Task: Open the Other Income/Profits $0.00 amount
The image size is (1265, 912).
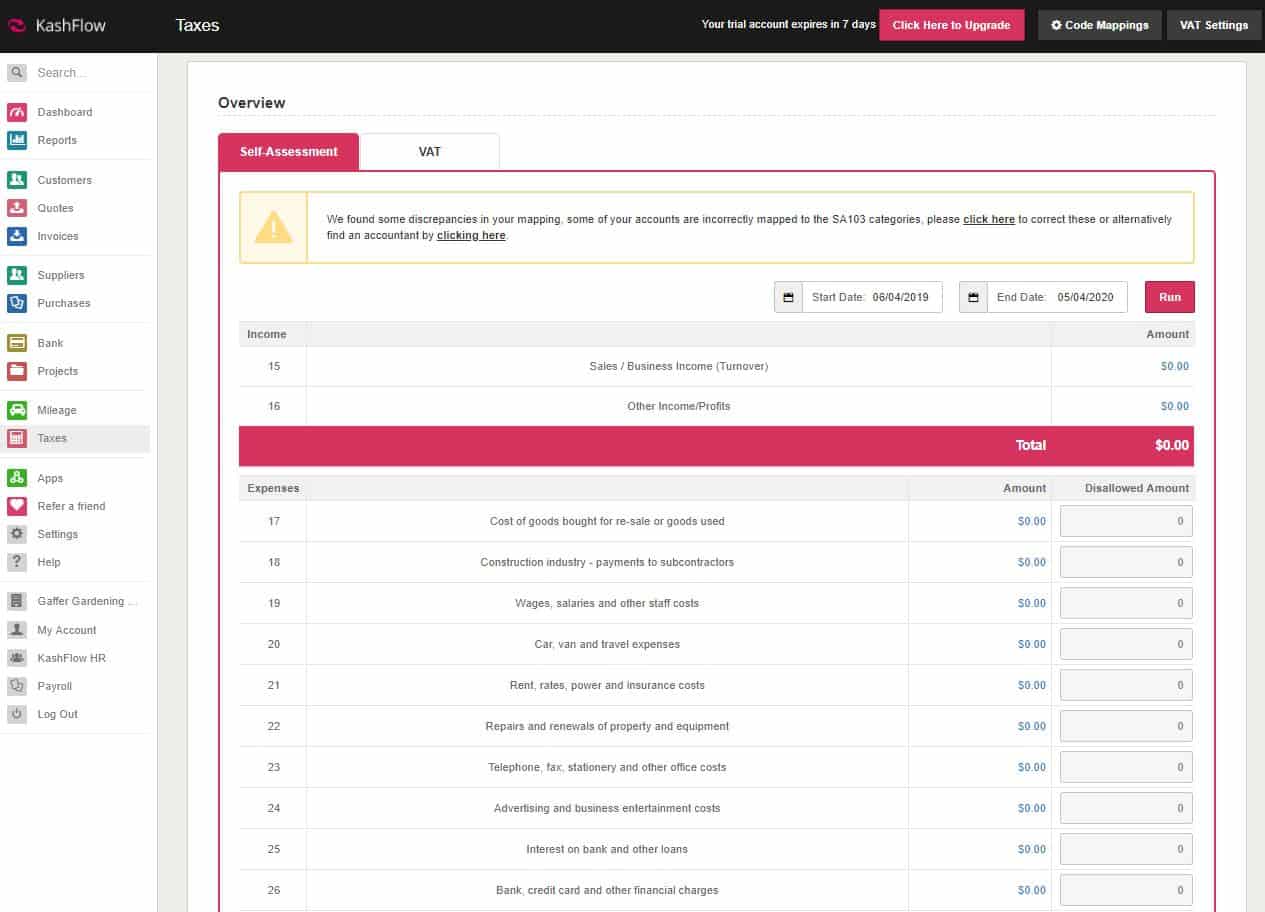Action: 1175,406
